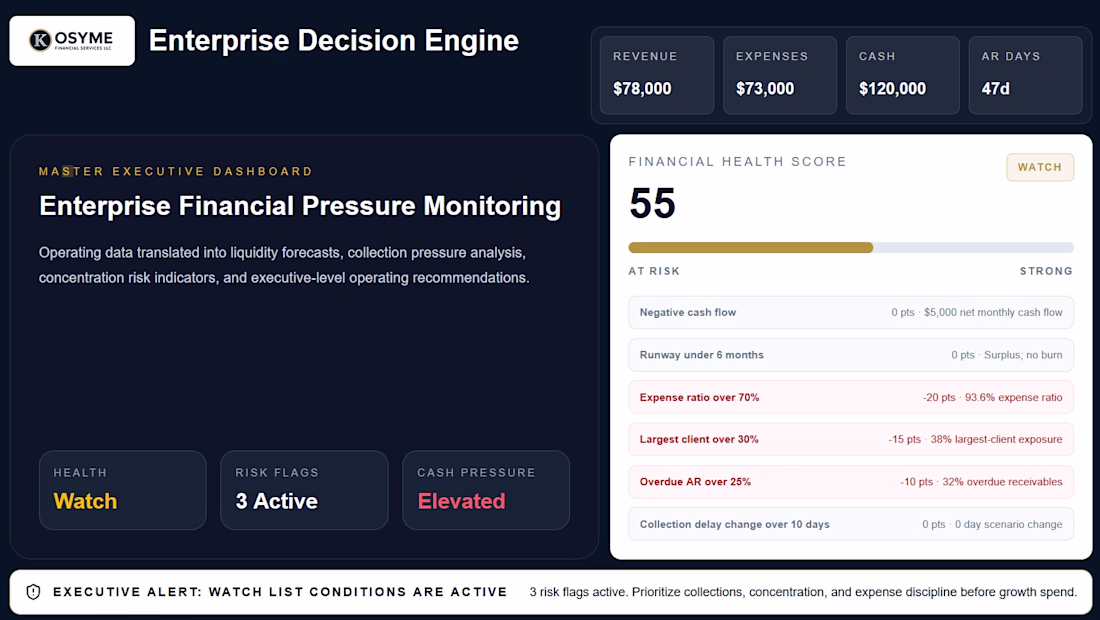Open the Risk Flags 3 Active tile
This screenshot has height=620, width=1100.
pos(304,490)
